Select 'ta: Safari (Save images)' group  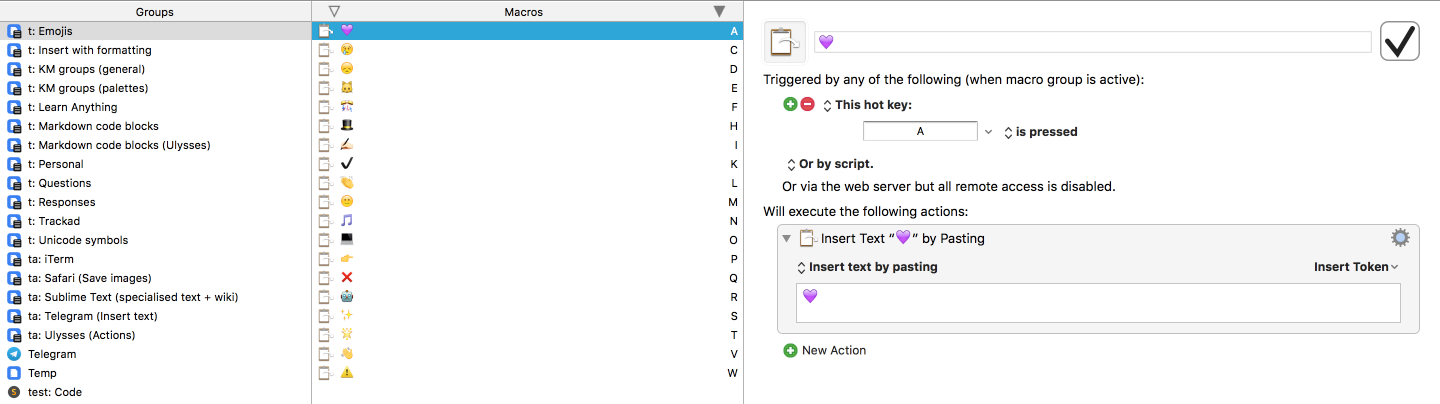90,278
